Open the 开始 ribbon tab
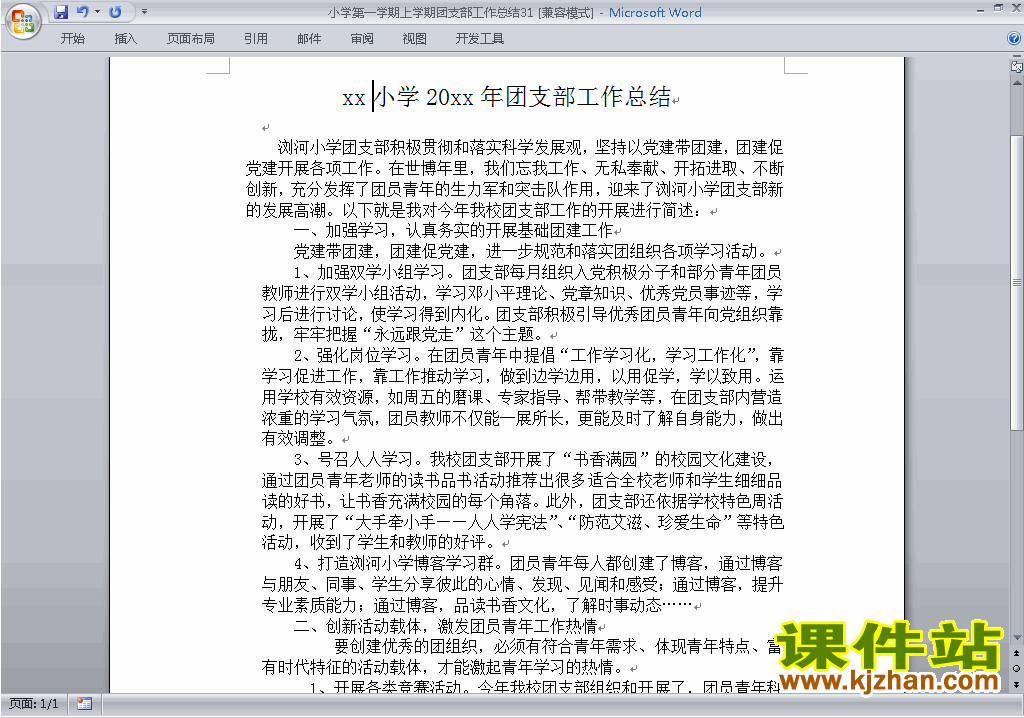1024x718 pixels. (72, 39)
